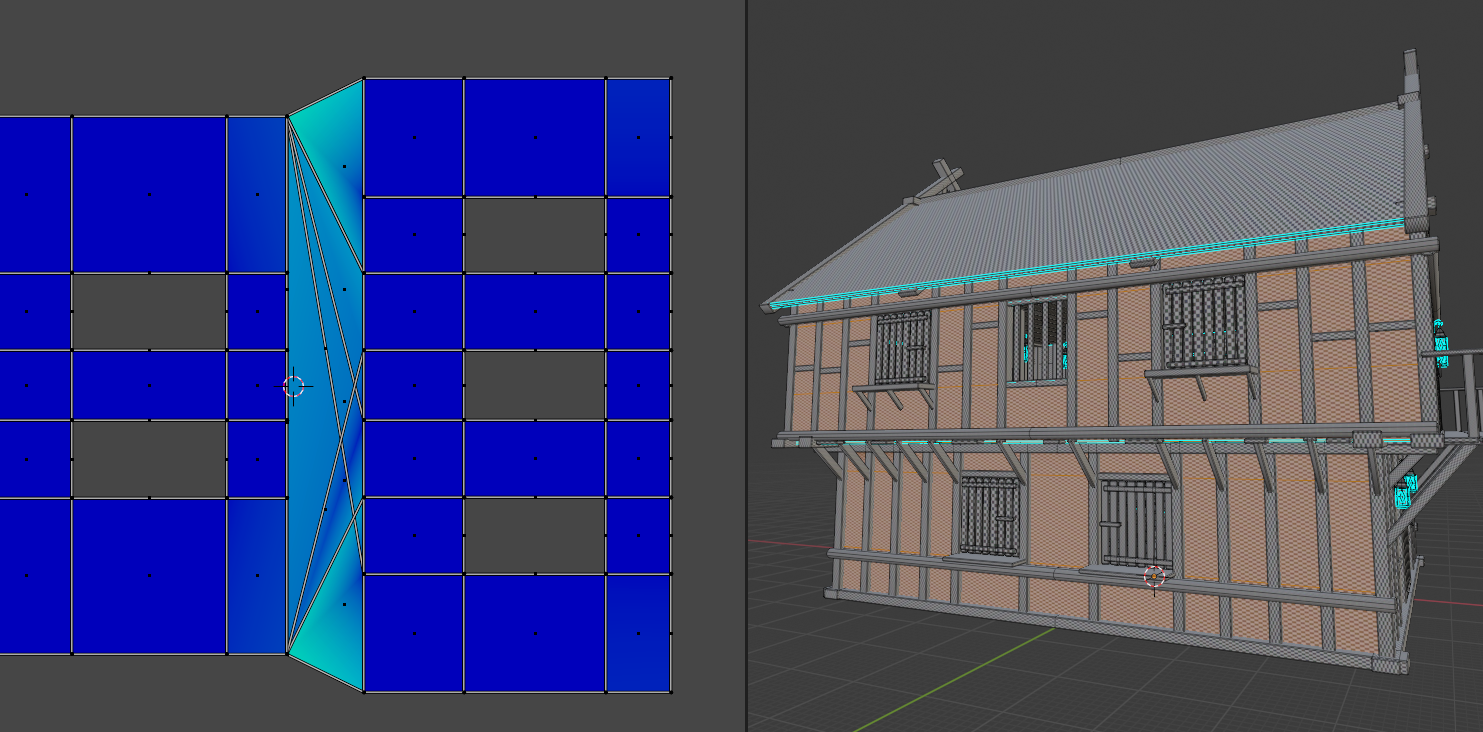1483x732 pixels.
Task: Select the upper-floor middle open window
Action: click(x=1037, y=341)
